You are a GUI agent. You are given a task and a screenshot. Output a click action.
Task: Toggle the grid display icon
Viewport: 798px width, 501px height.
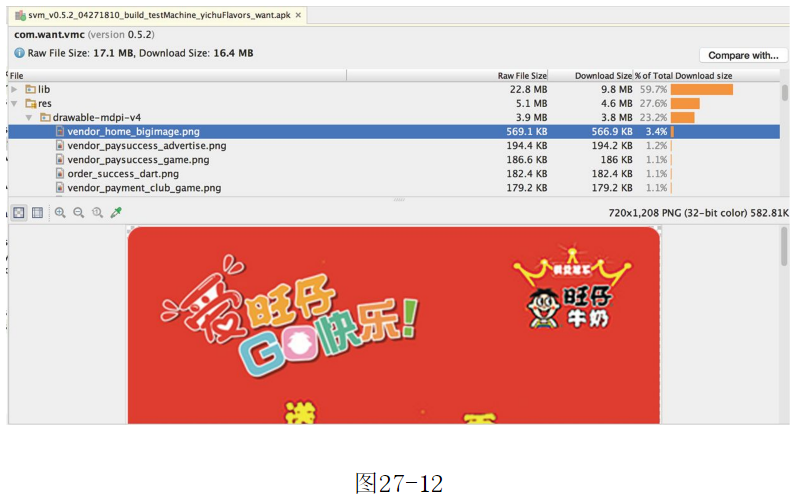(x=37, y=213)
